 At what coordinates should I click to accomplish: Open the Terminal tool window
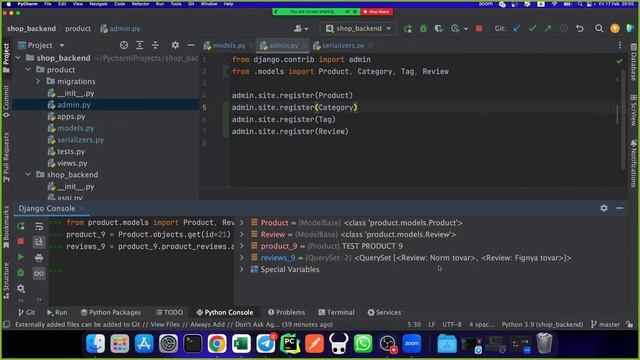pyautogui.click(x=336, y=312)
